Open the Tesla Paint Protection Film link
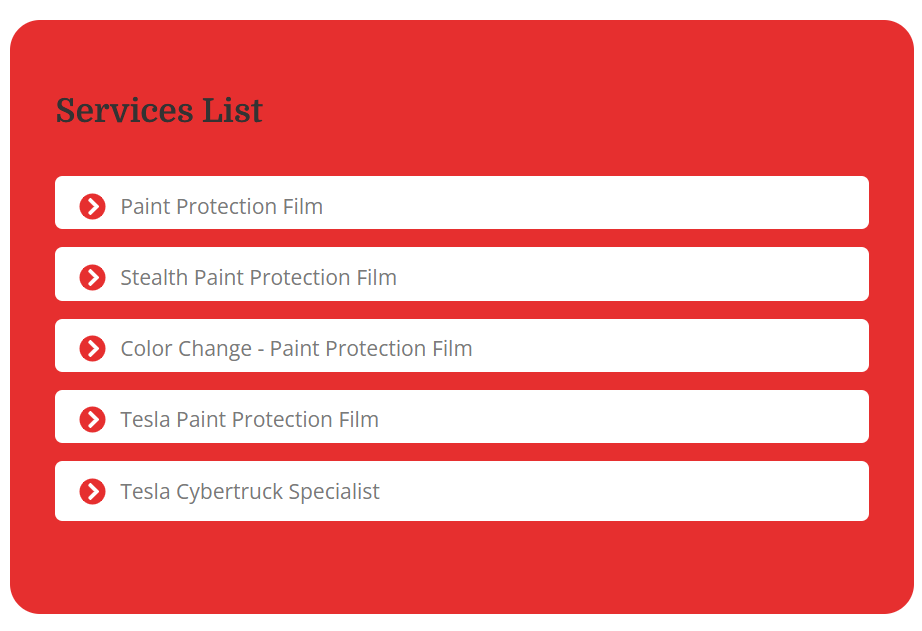The image size is (922, 631). pos(249,420)
